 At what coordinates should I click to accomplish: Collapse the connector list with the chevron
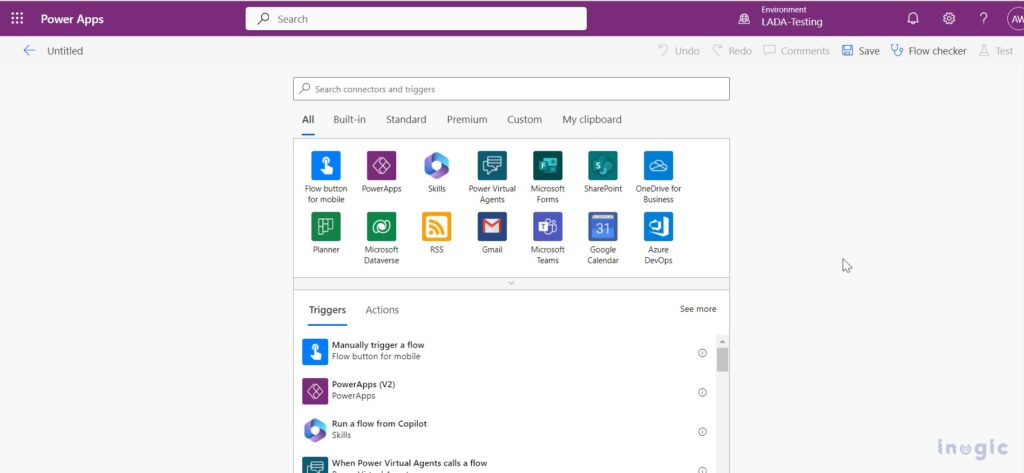click(511, 283)
